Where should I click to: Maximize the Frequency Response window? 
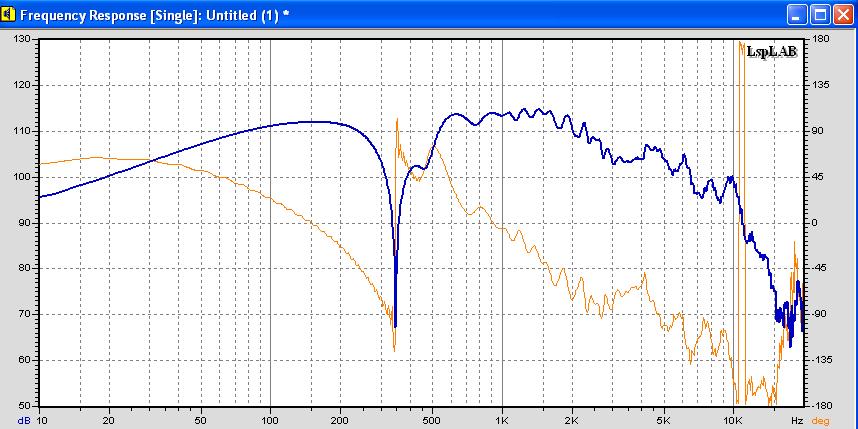pos(820,15)
